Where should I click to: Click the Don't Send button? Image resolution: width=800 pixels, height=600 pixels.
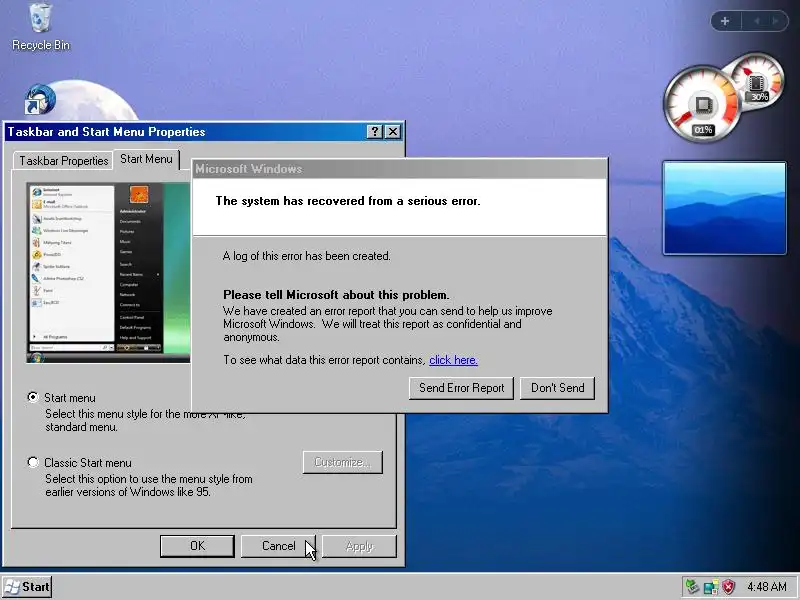pyautogui.click(x=557, y=388)
